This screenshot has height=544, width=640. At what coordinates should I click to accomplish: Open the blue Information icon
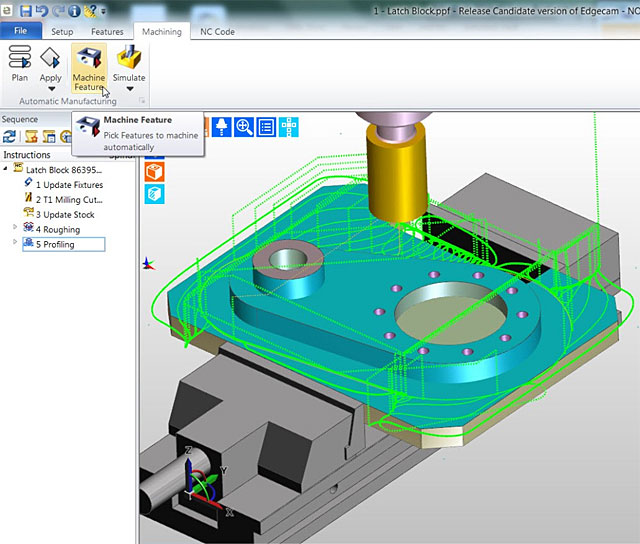(74, 11)
